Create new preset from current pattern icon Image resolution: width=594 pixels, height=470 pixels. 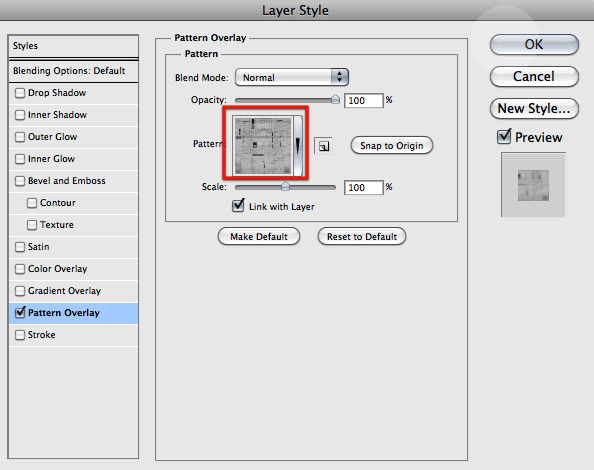pos(324,146)
